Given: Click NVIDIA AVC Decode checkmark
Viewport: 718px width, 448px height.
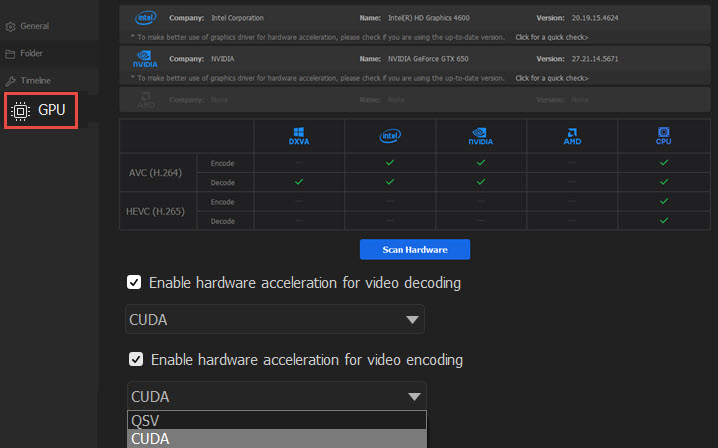Looking at the screenshot, I should point(481,182).
